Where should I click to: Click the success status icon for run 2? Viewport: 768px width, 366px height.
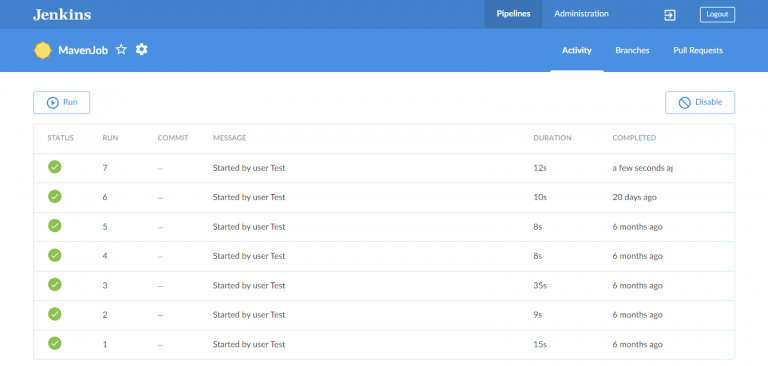55,314
